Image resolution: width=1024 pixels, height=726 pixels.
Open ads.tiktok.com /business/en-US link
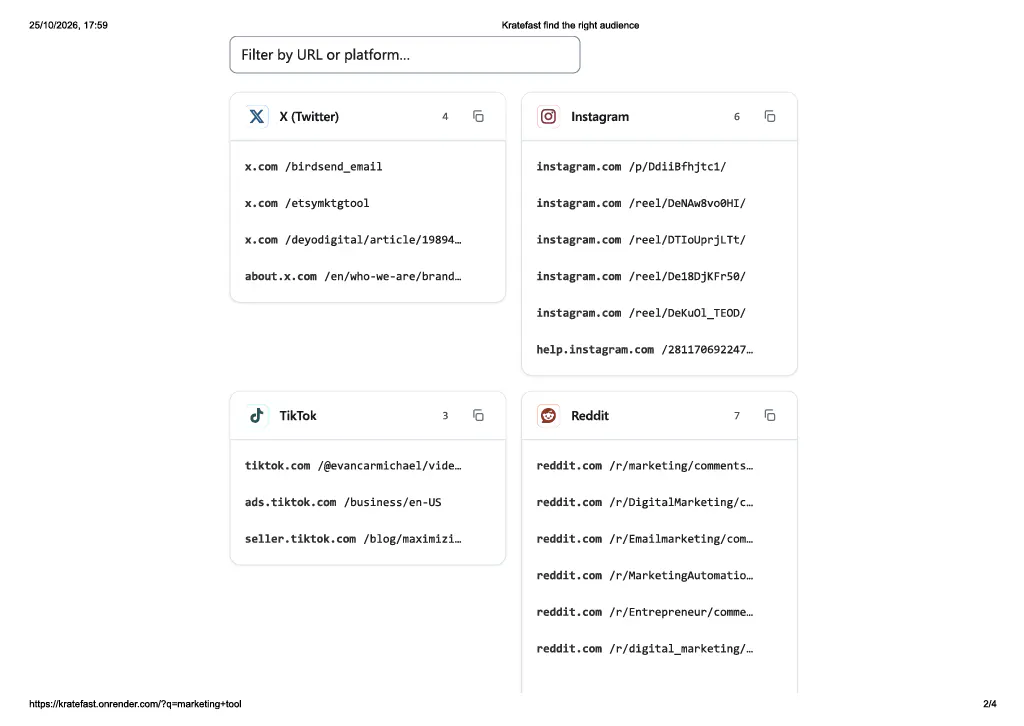[x=343, y=502]
